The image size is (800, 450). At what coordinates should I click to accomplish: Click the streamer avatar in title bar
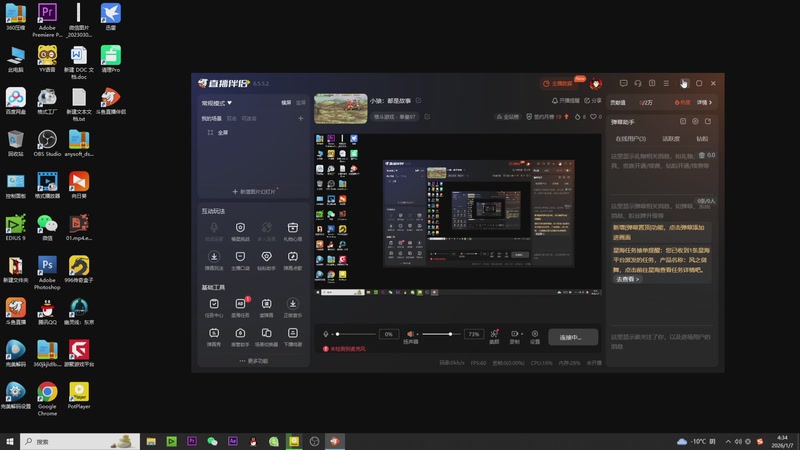pyautogui.click(x=595, y=83)
